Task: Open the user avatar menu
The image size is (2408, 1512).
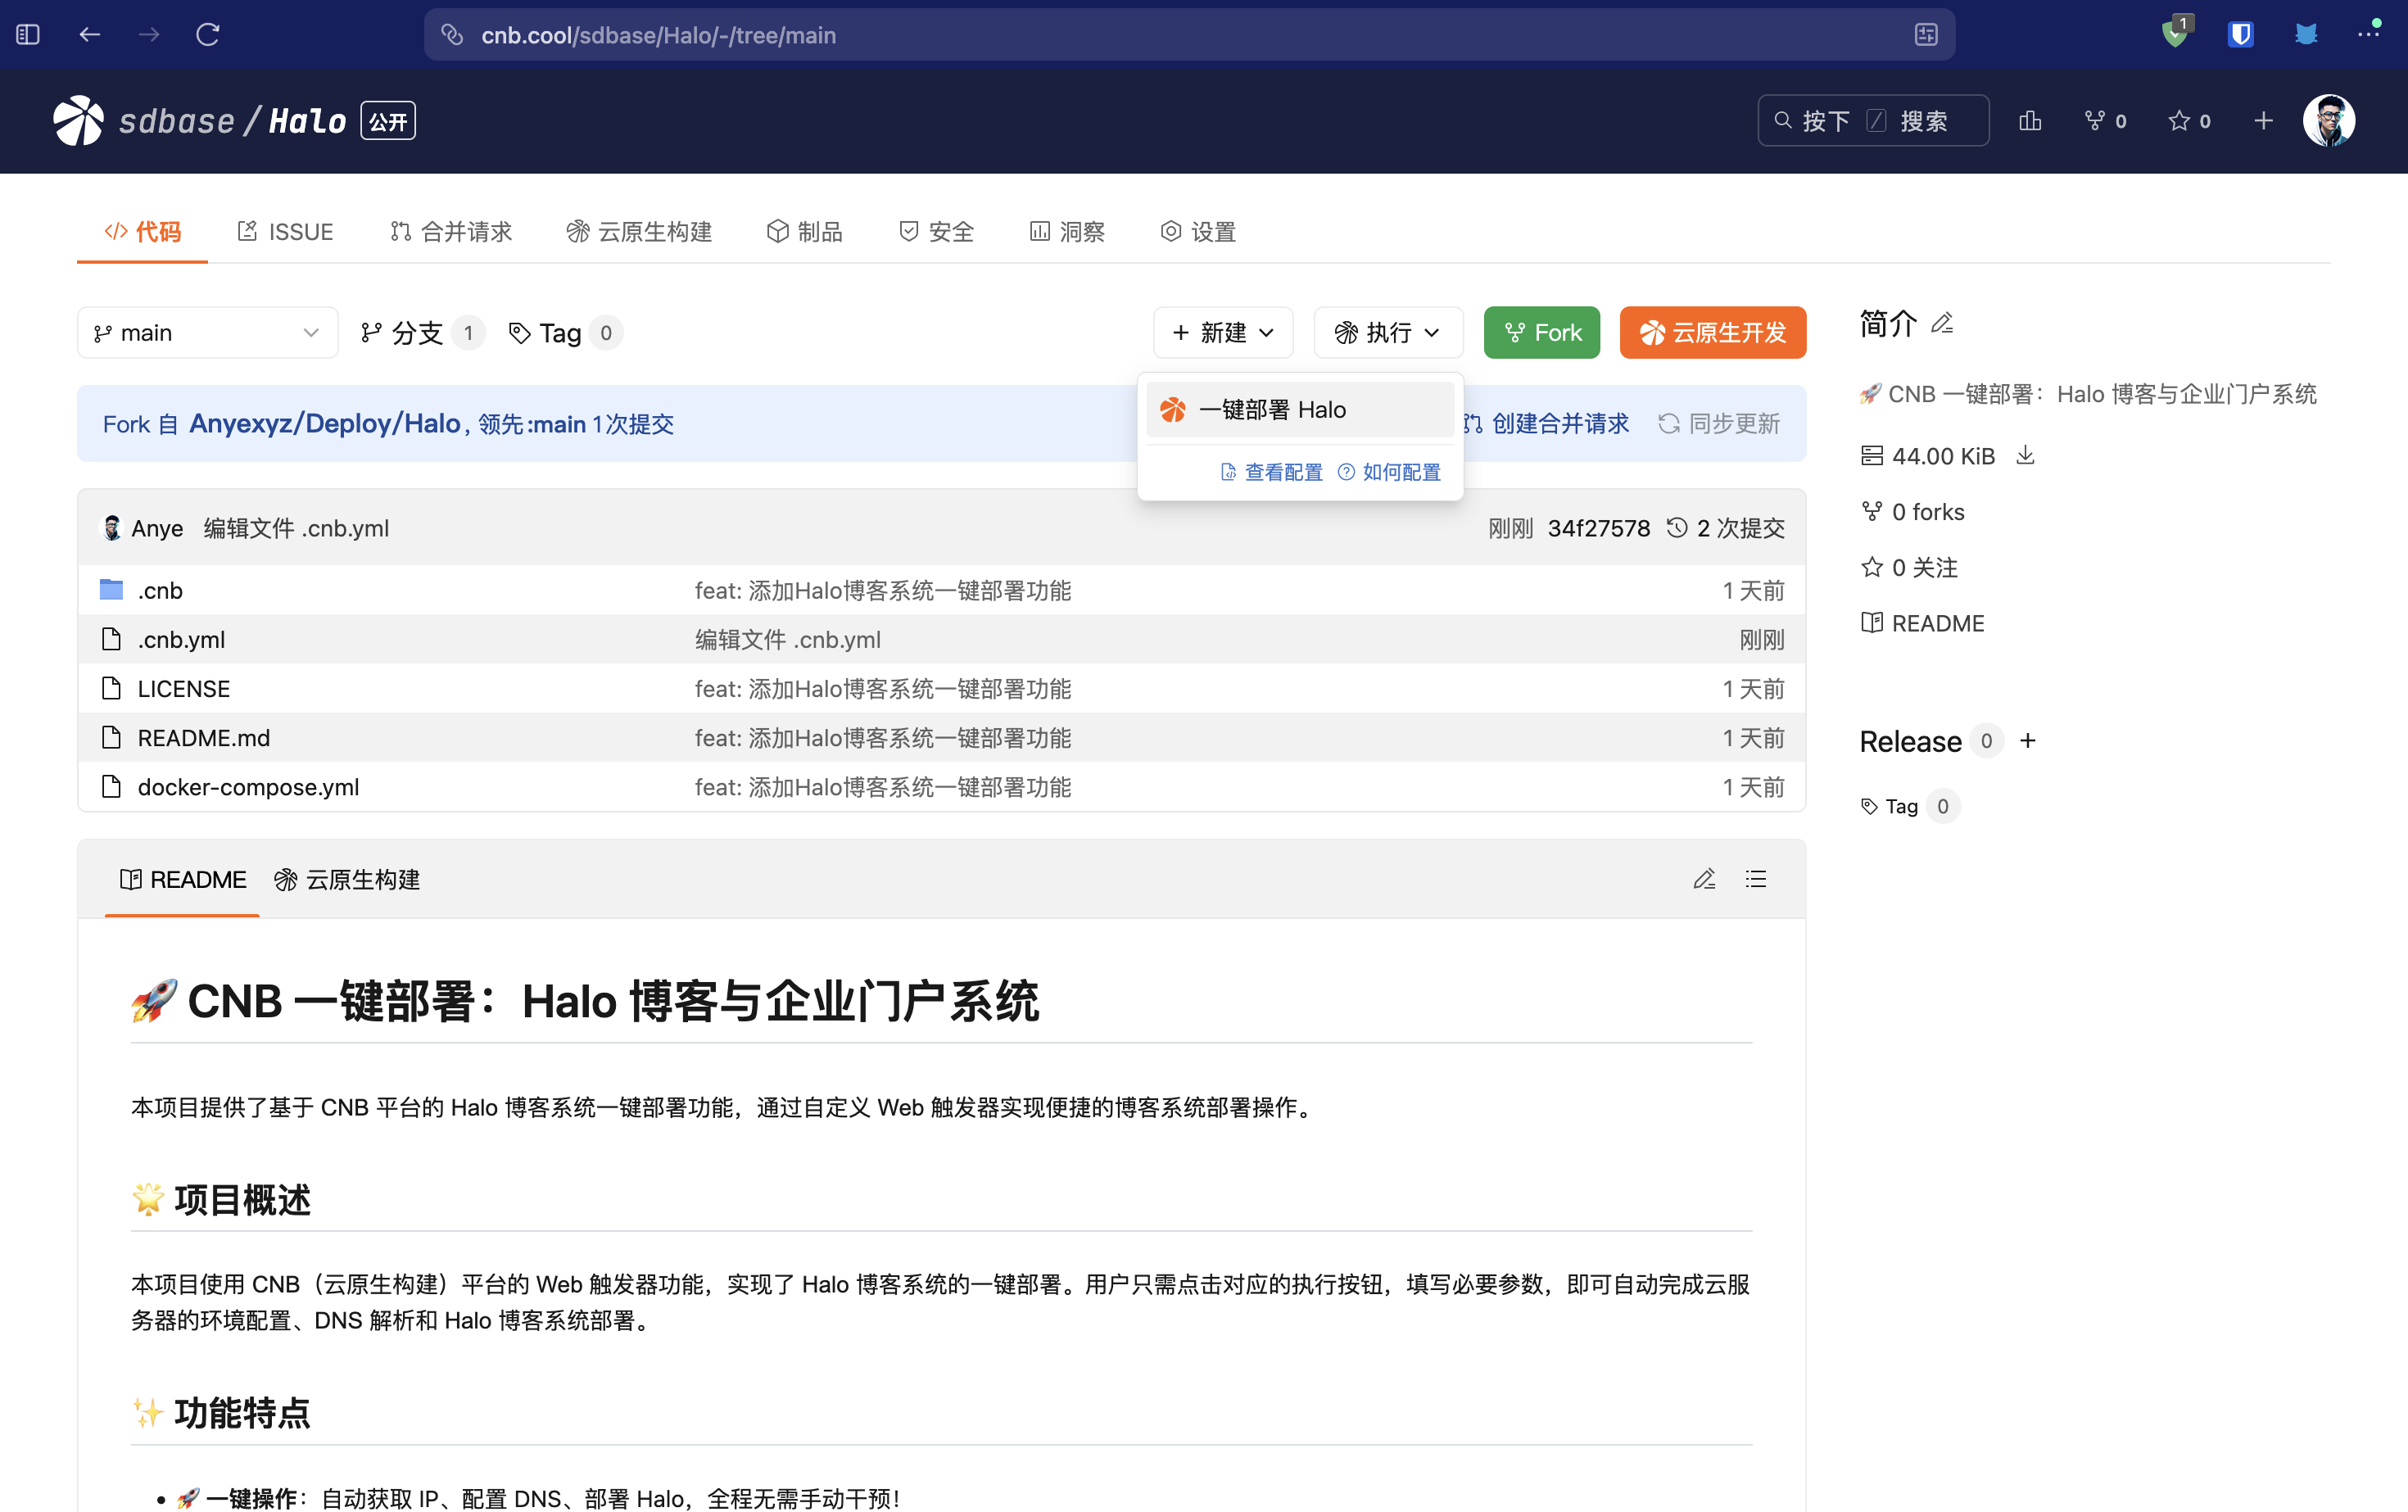Action: 2328,121
